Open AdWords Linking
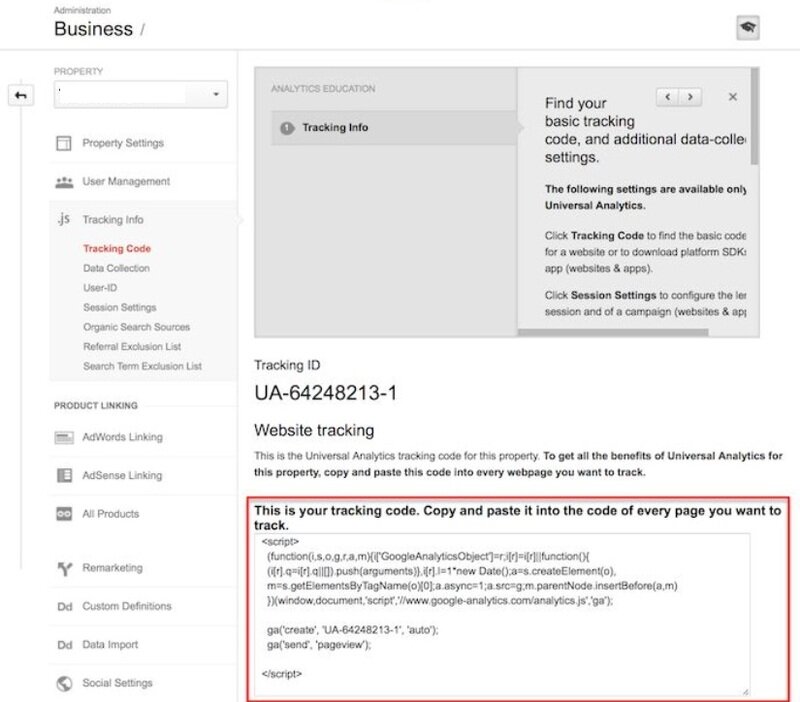The height and width of the screenshot is (702, 800). click(122, 437)
